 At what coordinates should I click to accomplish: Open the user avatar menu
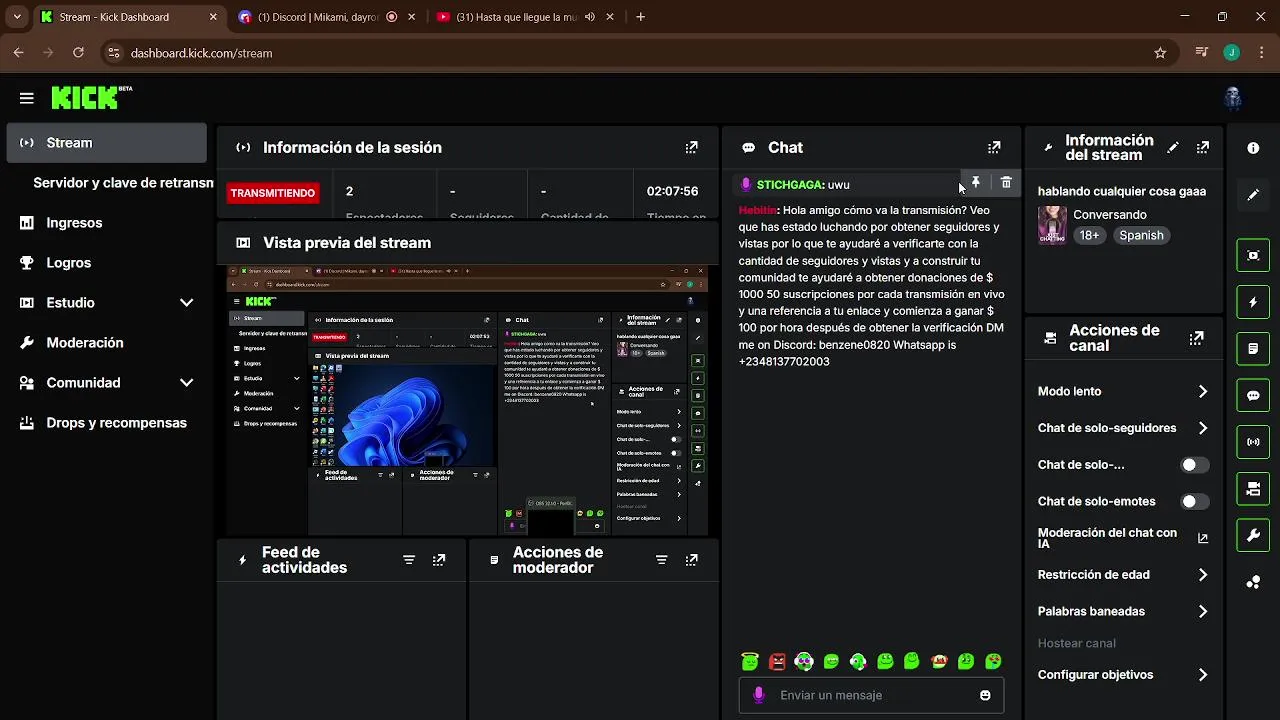[1233, 98]
